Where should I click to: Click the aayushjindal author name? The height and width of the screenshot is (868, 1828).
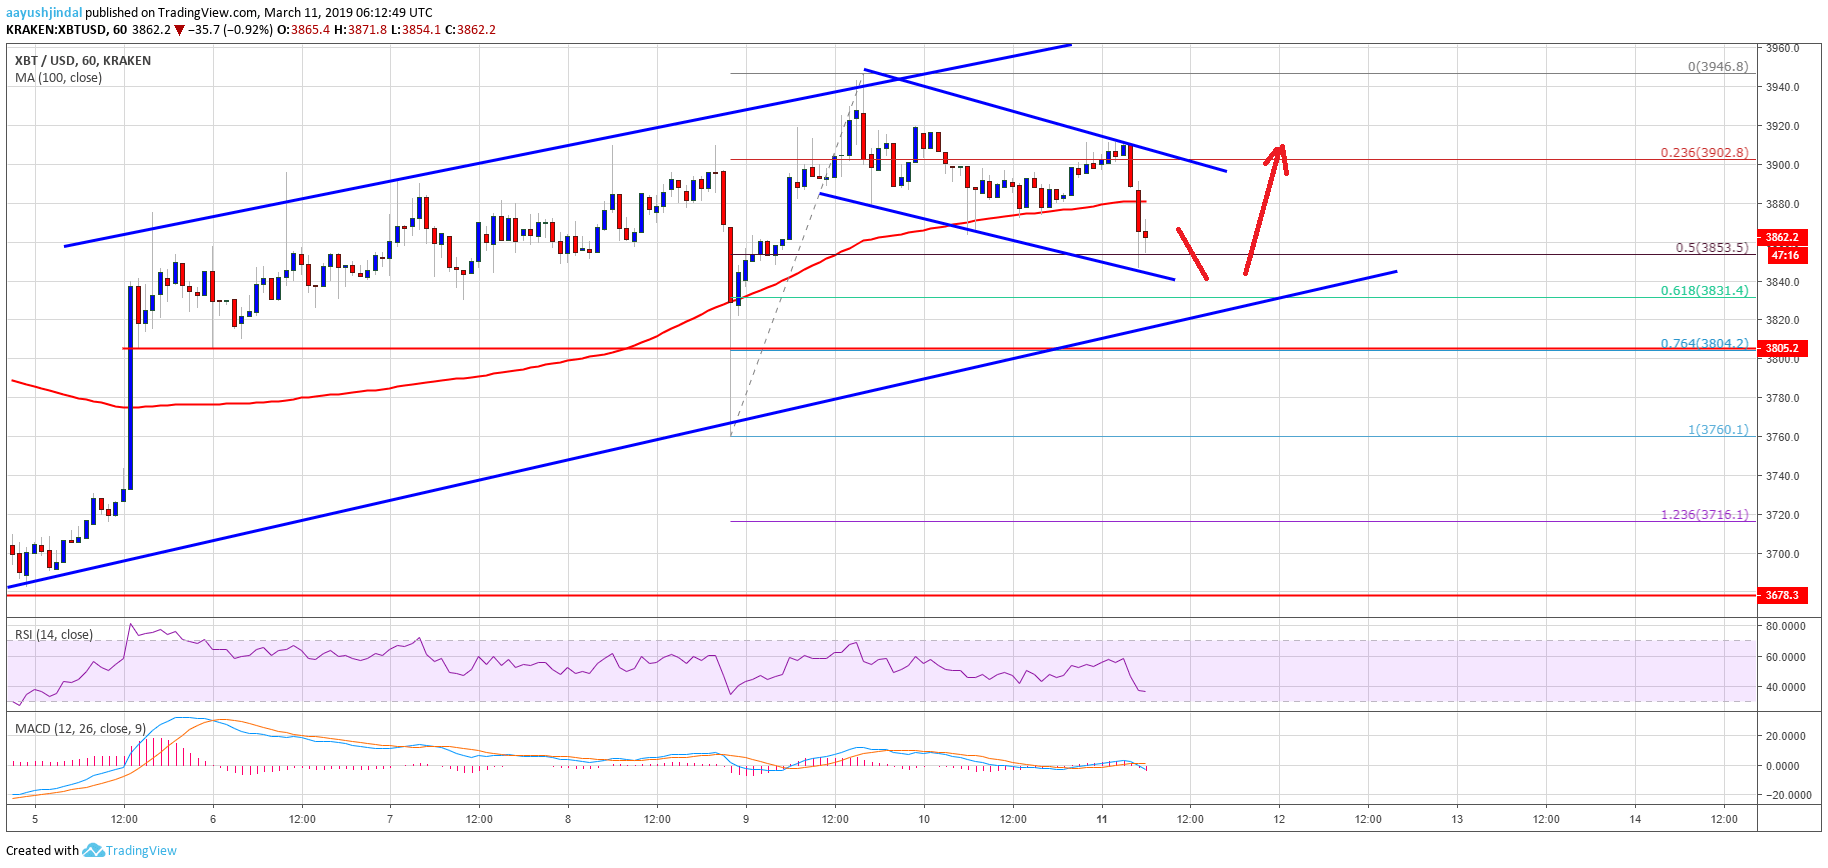coord(44,13)
